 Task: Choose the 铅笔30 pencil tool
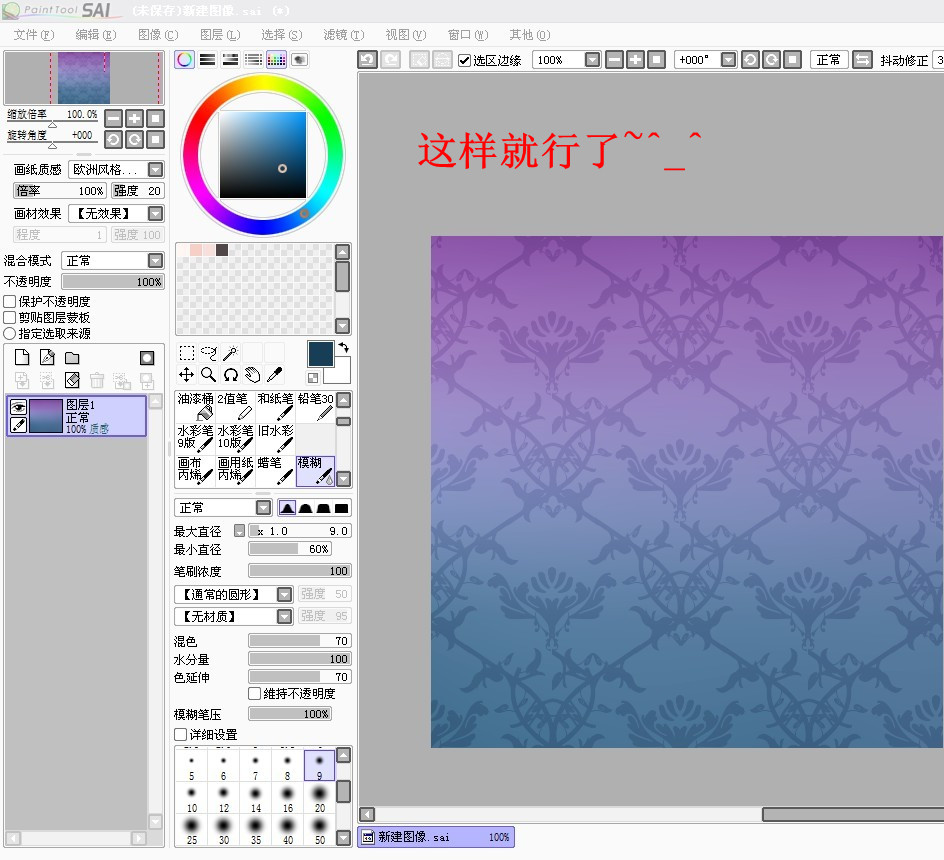click(315, 407)
